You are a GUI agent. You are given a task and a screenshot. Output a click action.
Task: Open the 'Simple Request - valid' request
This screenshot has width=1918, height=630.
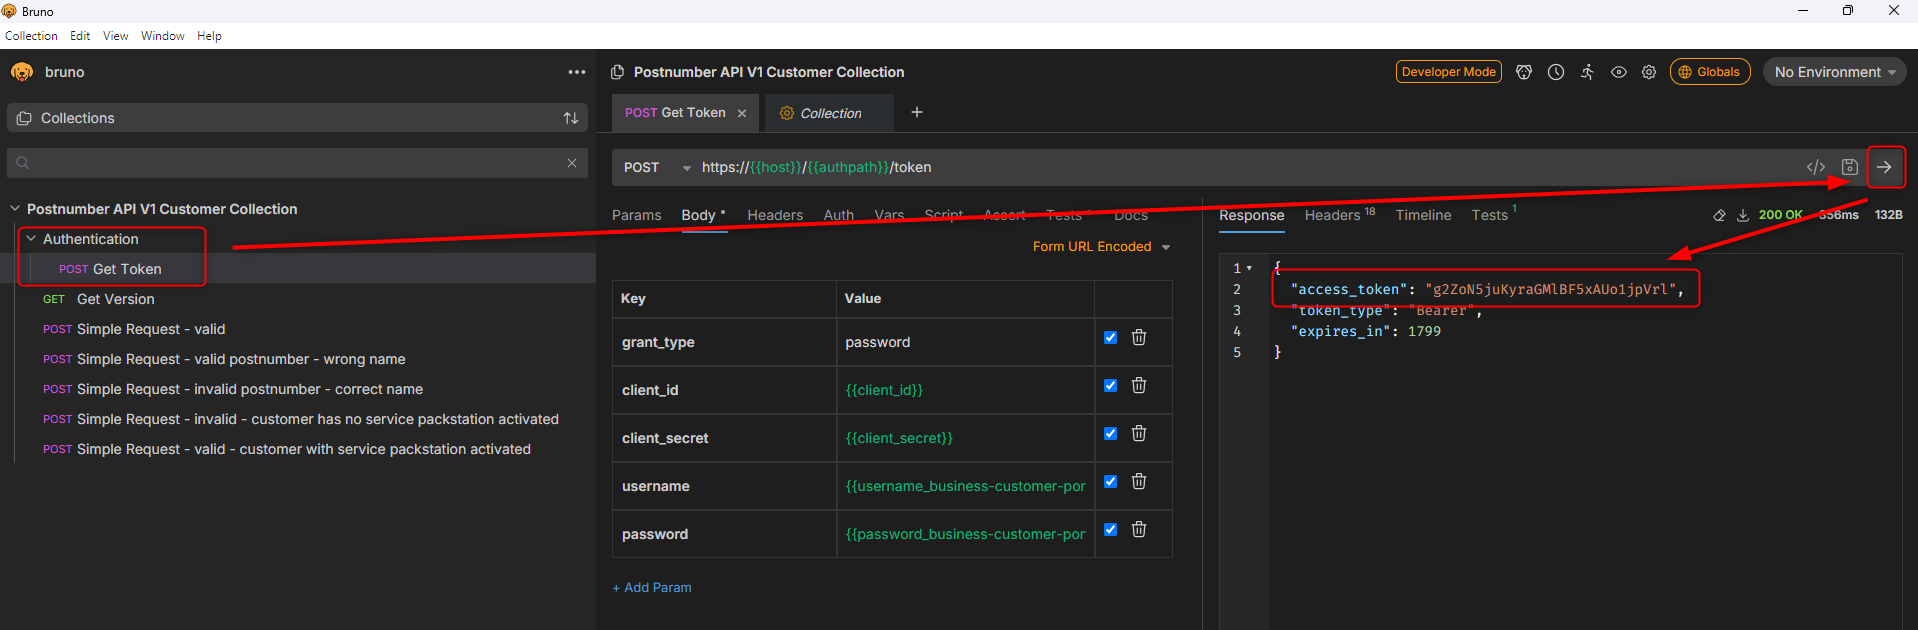(151, 329)
